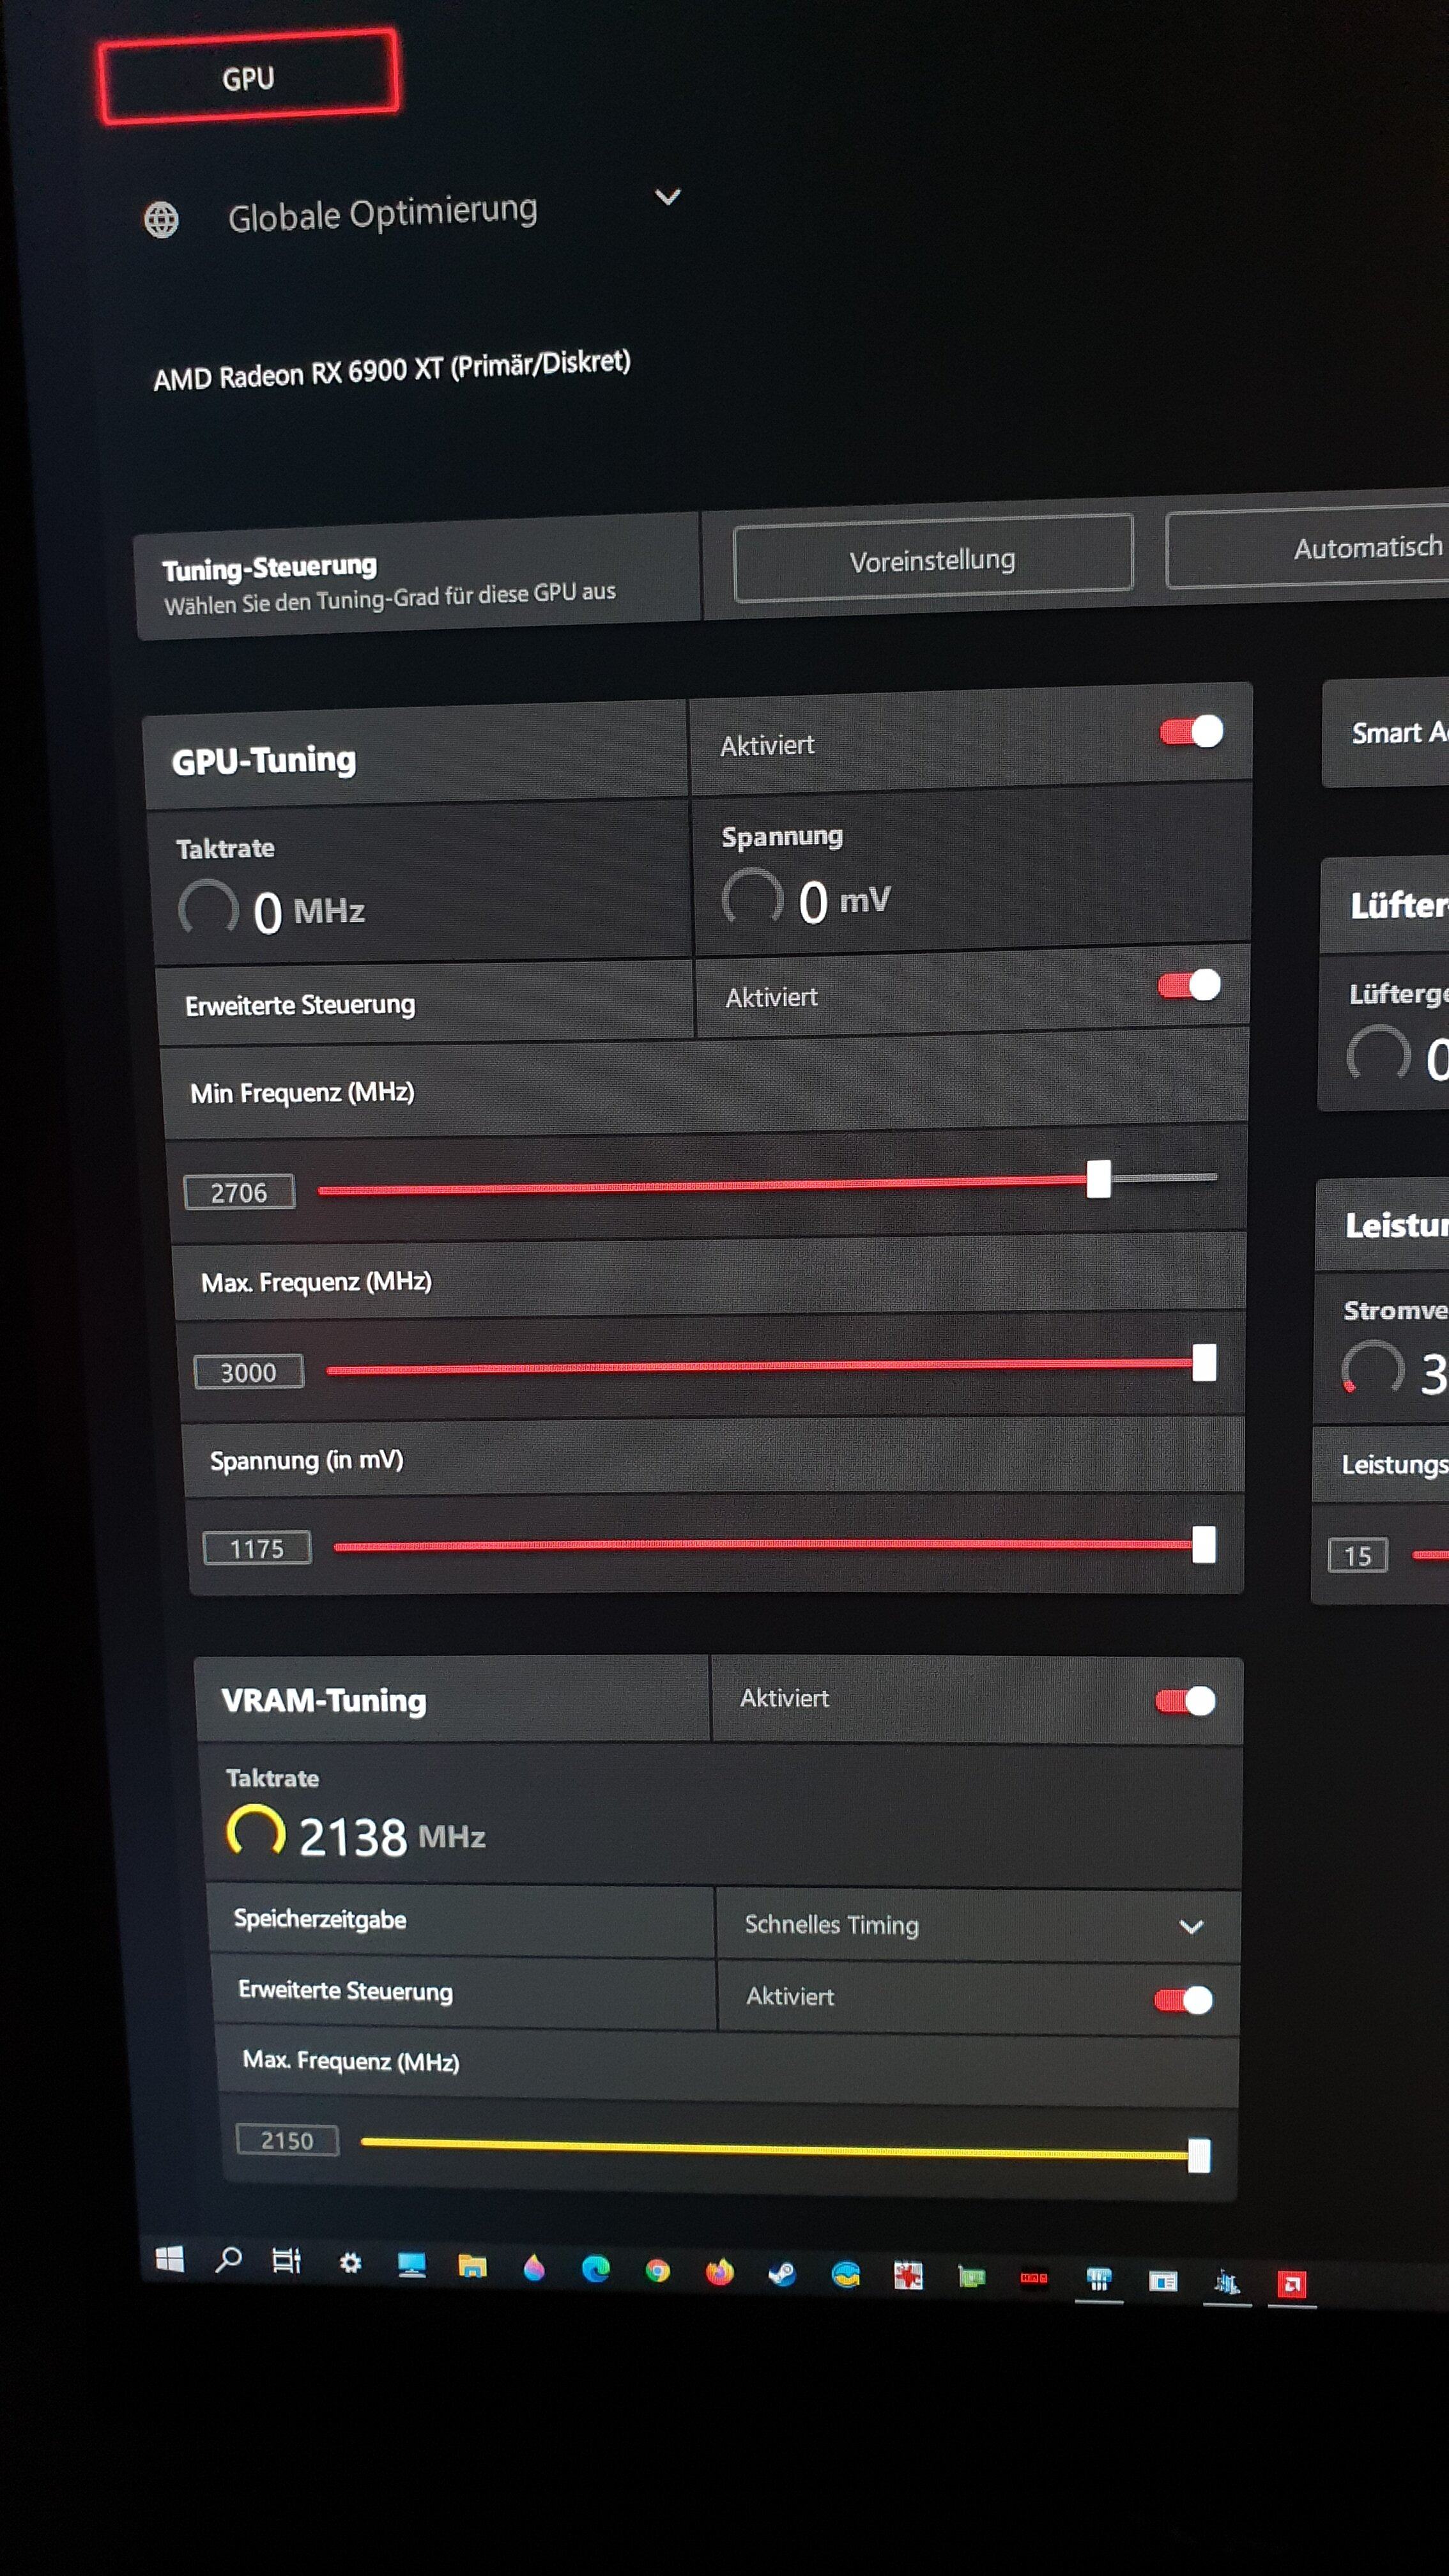Launch Firefox from the taskbar

click(719, 2272)
